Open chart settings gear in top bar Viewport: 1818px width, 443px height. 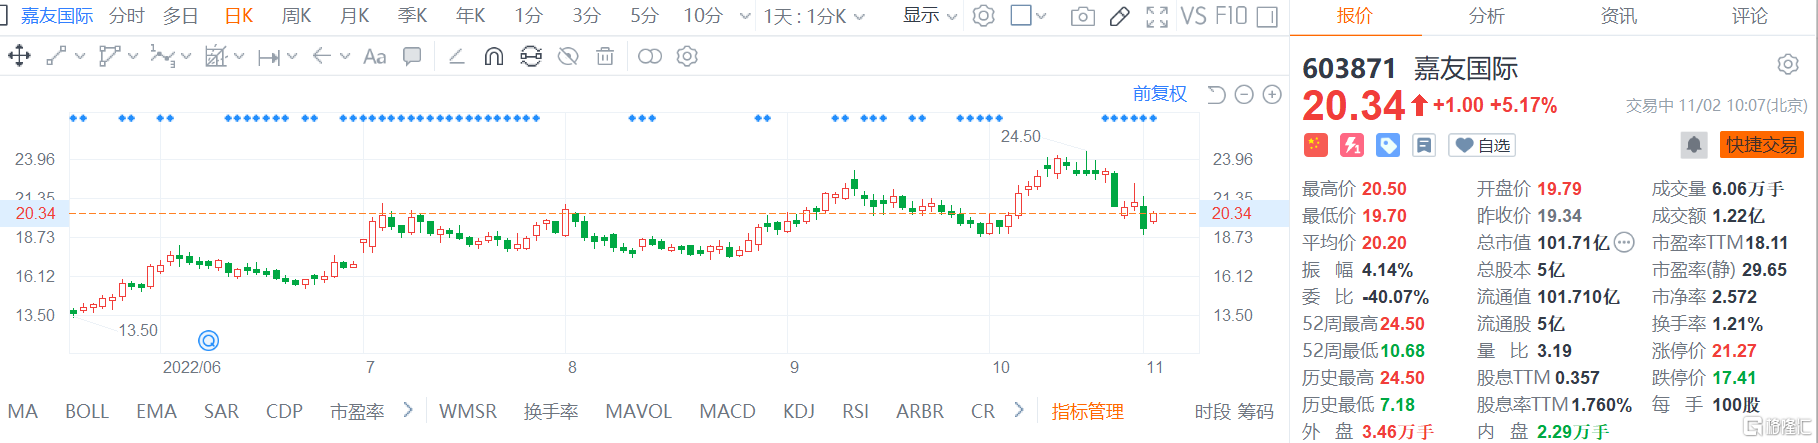(x=984, y=16)
